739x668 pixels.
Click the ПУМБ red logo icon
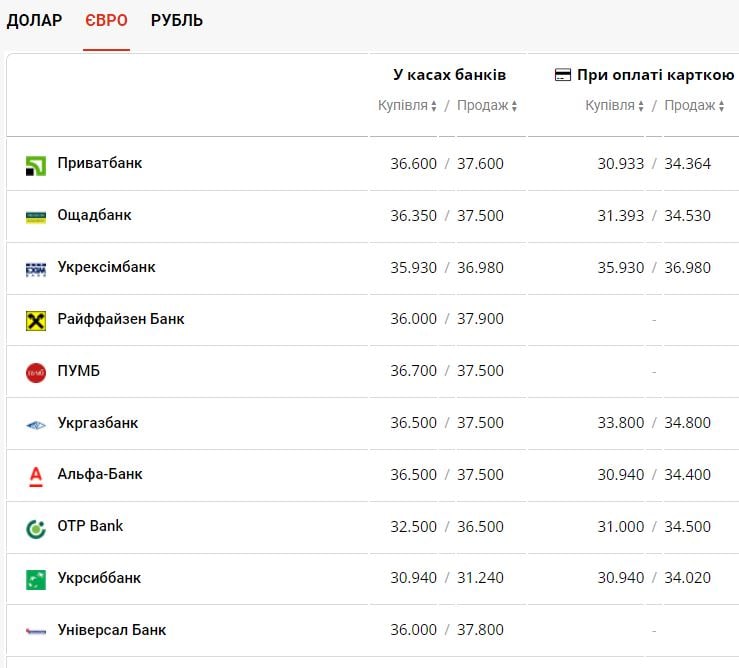tap(36, 373)
